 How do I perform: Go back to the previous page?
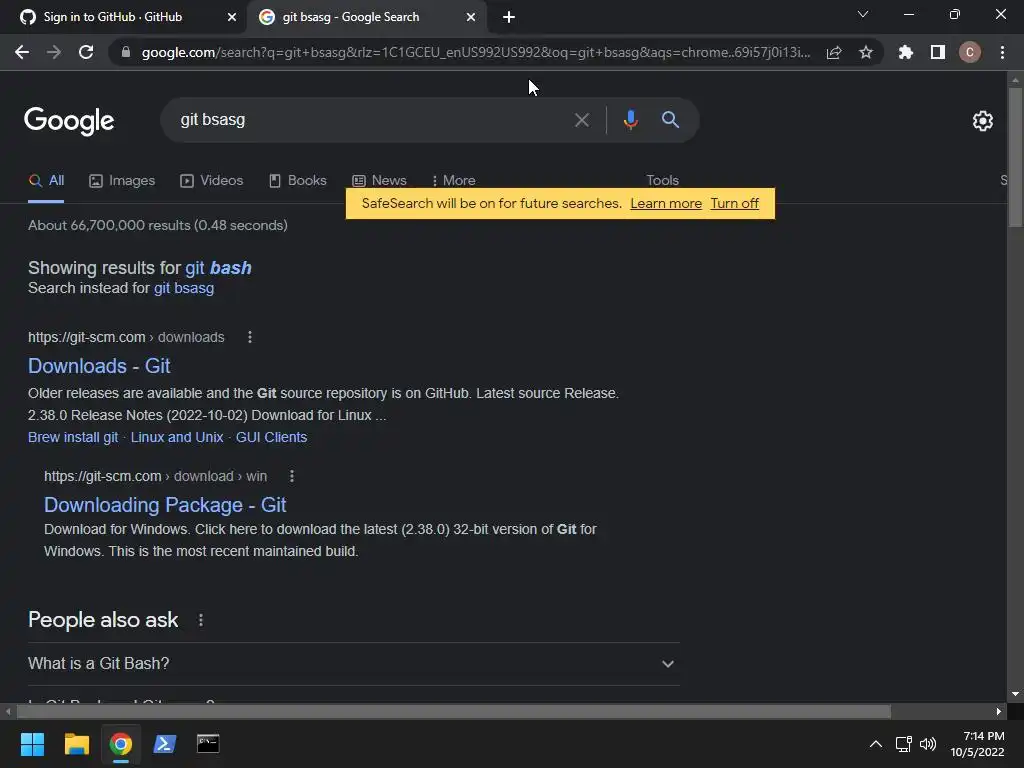(x=22, y=52)
